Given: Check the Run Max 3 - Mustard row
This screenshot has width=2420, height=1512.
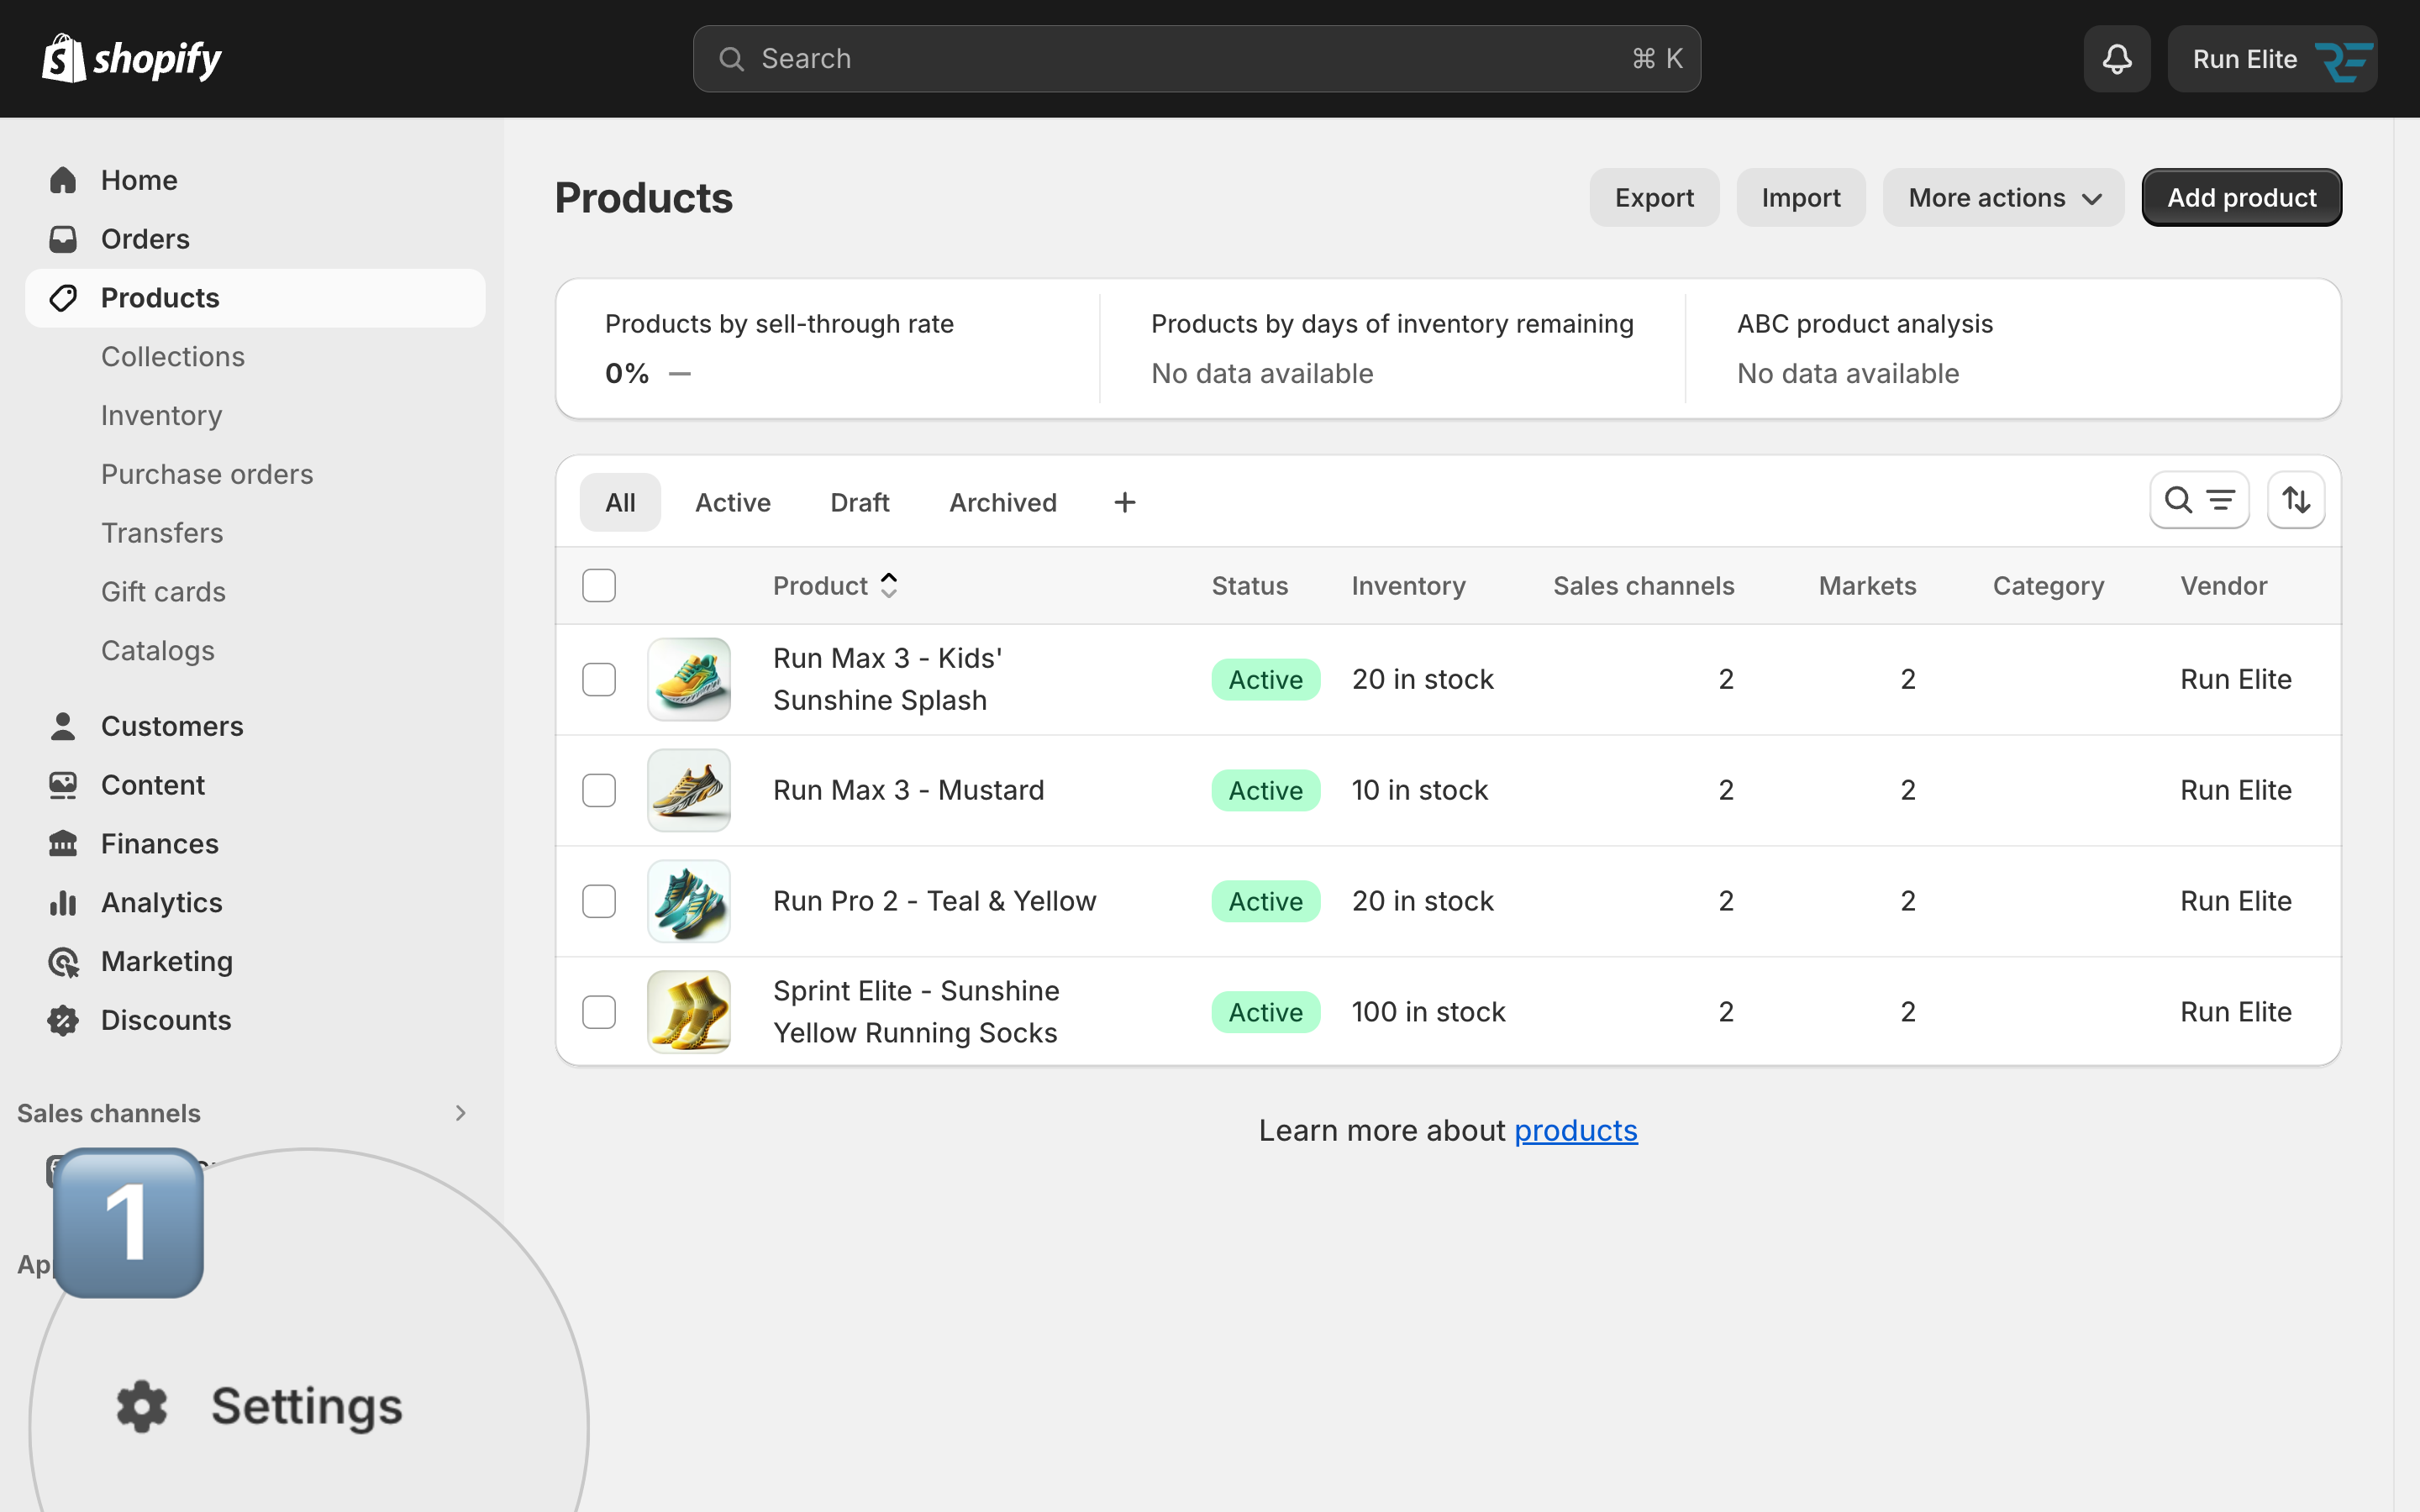Looking at the screenshot, I should (599, 790).
